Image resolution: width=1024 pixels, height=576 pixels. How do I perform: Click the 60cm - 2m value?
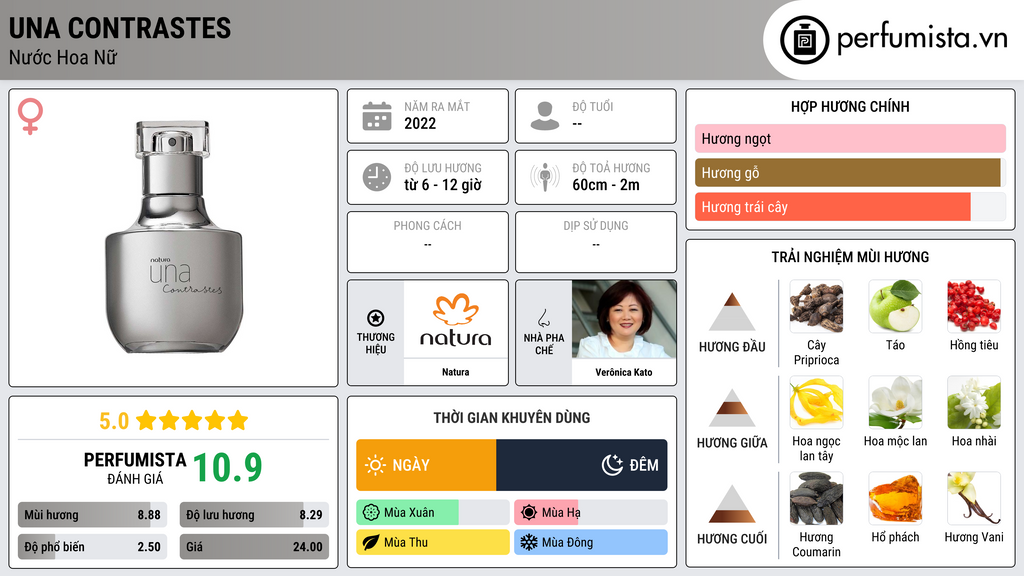pyautogui.click(x=606, y=185)
